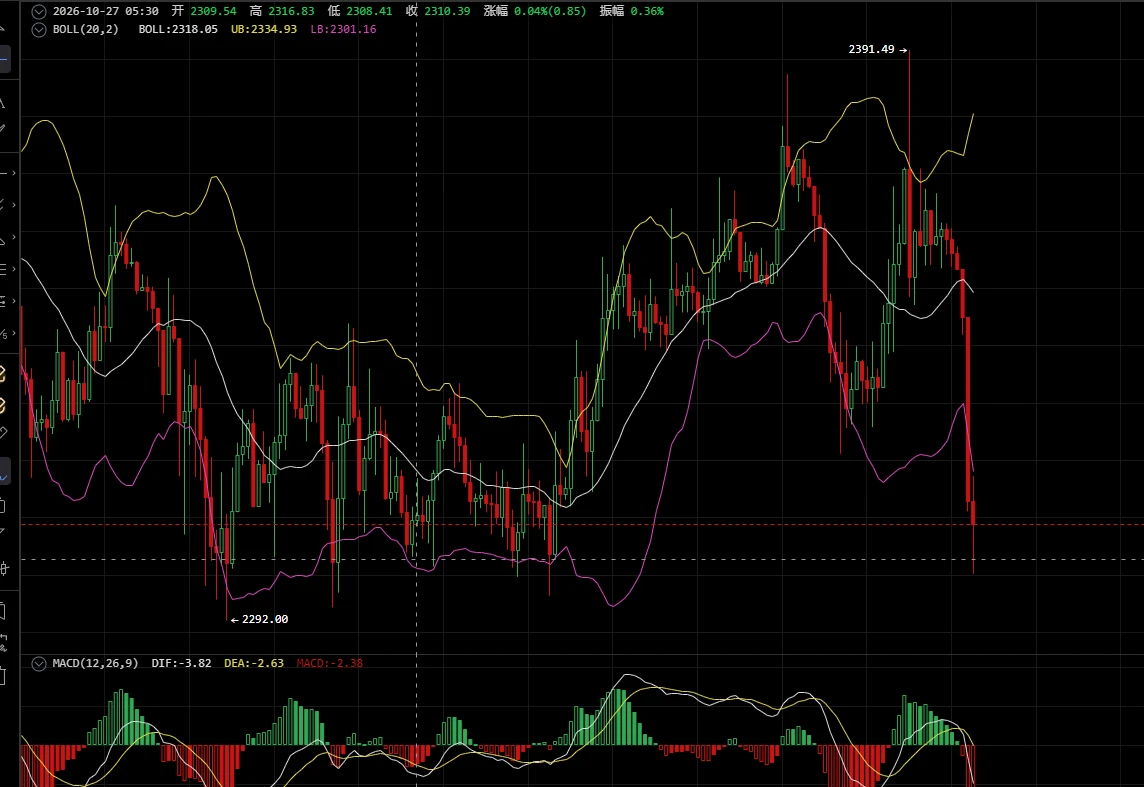Select the high price 2316.83
Image resolution: width=1144 pixels, height=787 pixels.
[291, 11]
